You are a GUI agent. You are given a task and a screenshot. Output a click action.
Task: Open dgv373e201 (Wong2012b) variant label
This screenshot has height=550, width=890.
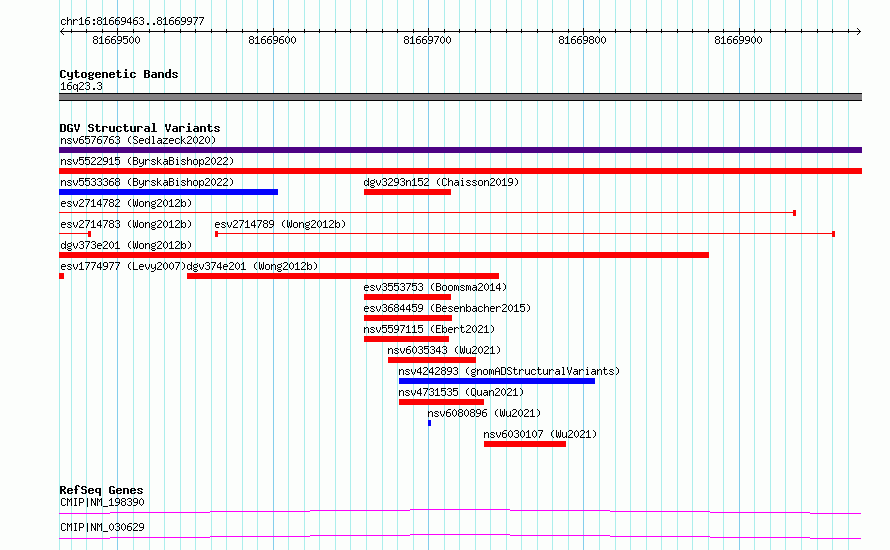tap(126, 245)
